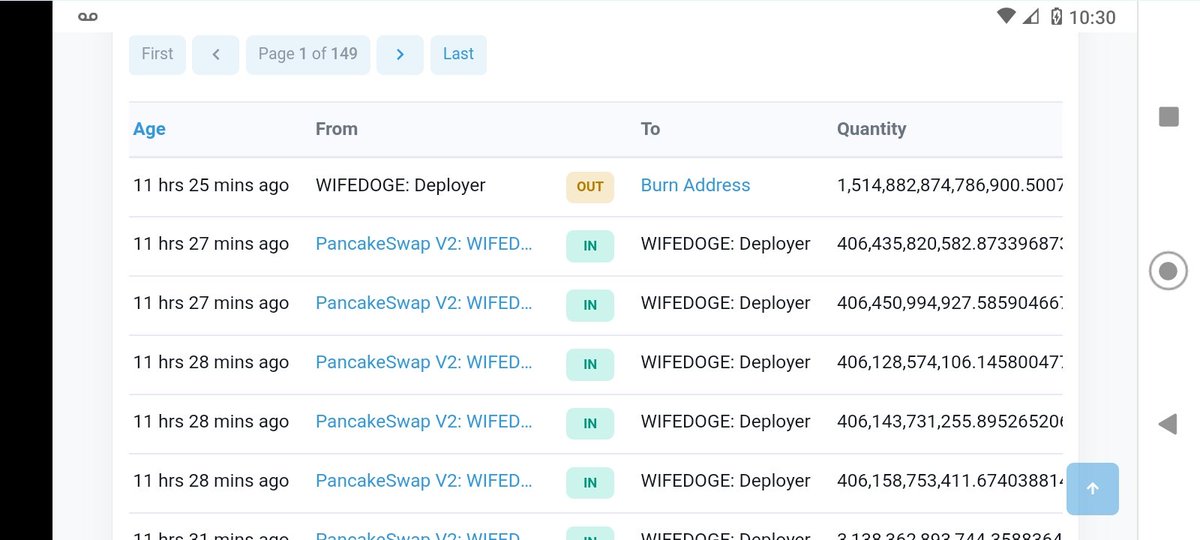
Task: Click IN badge on the 406,158,753,411 row
Action: point(590,482)
